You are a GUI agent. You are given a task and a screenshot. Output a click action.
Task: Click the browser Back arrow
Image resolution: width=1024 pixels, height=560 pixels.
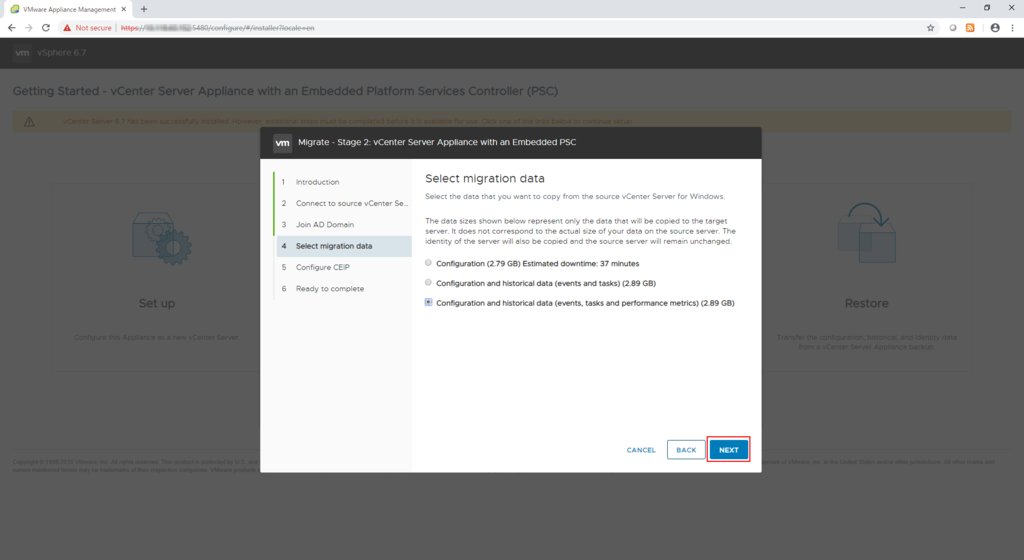tap(11, 27)
